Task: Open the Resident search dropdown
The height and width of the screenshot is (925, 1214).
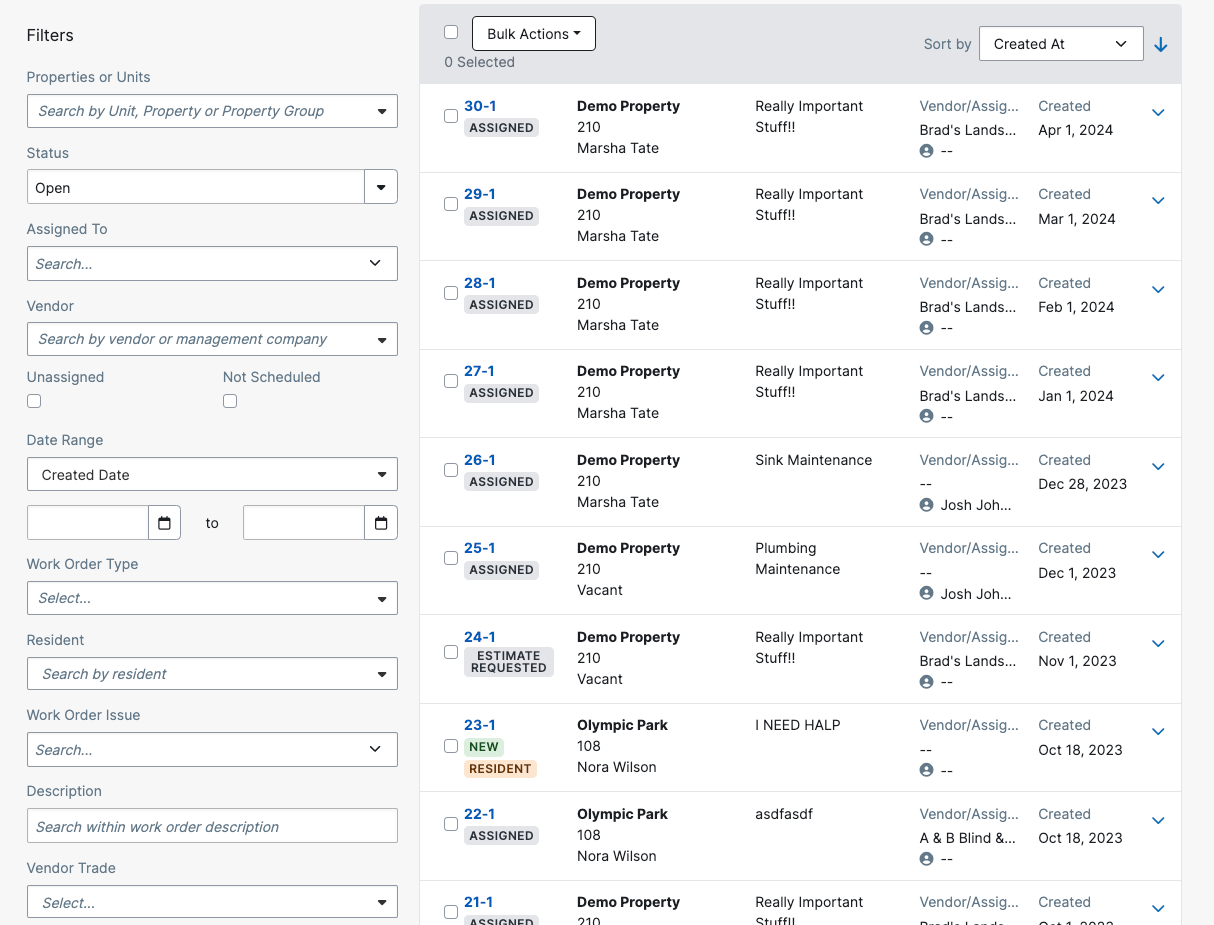Action: point(212,674)
